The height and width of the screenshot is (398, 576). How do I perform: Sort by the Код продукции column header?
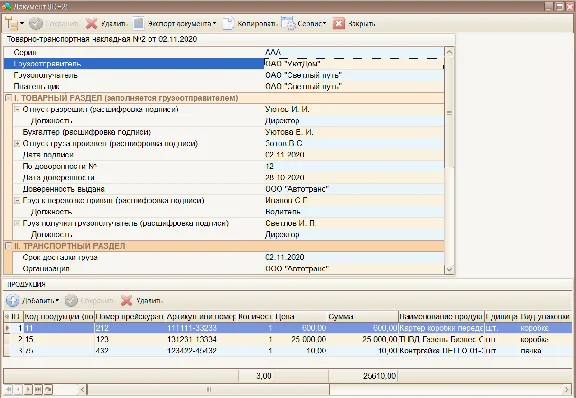[59, 316]
